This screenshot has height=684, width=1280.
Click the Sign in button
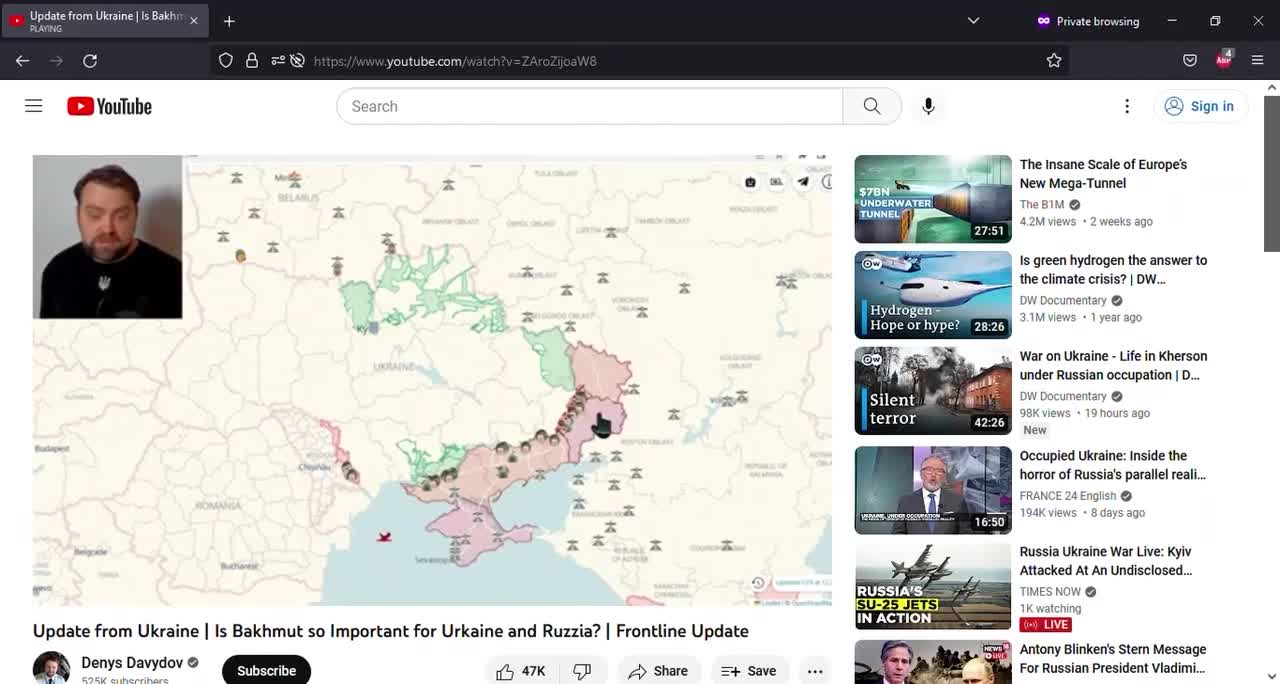point(1200,106)
